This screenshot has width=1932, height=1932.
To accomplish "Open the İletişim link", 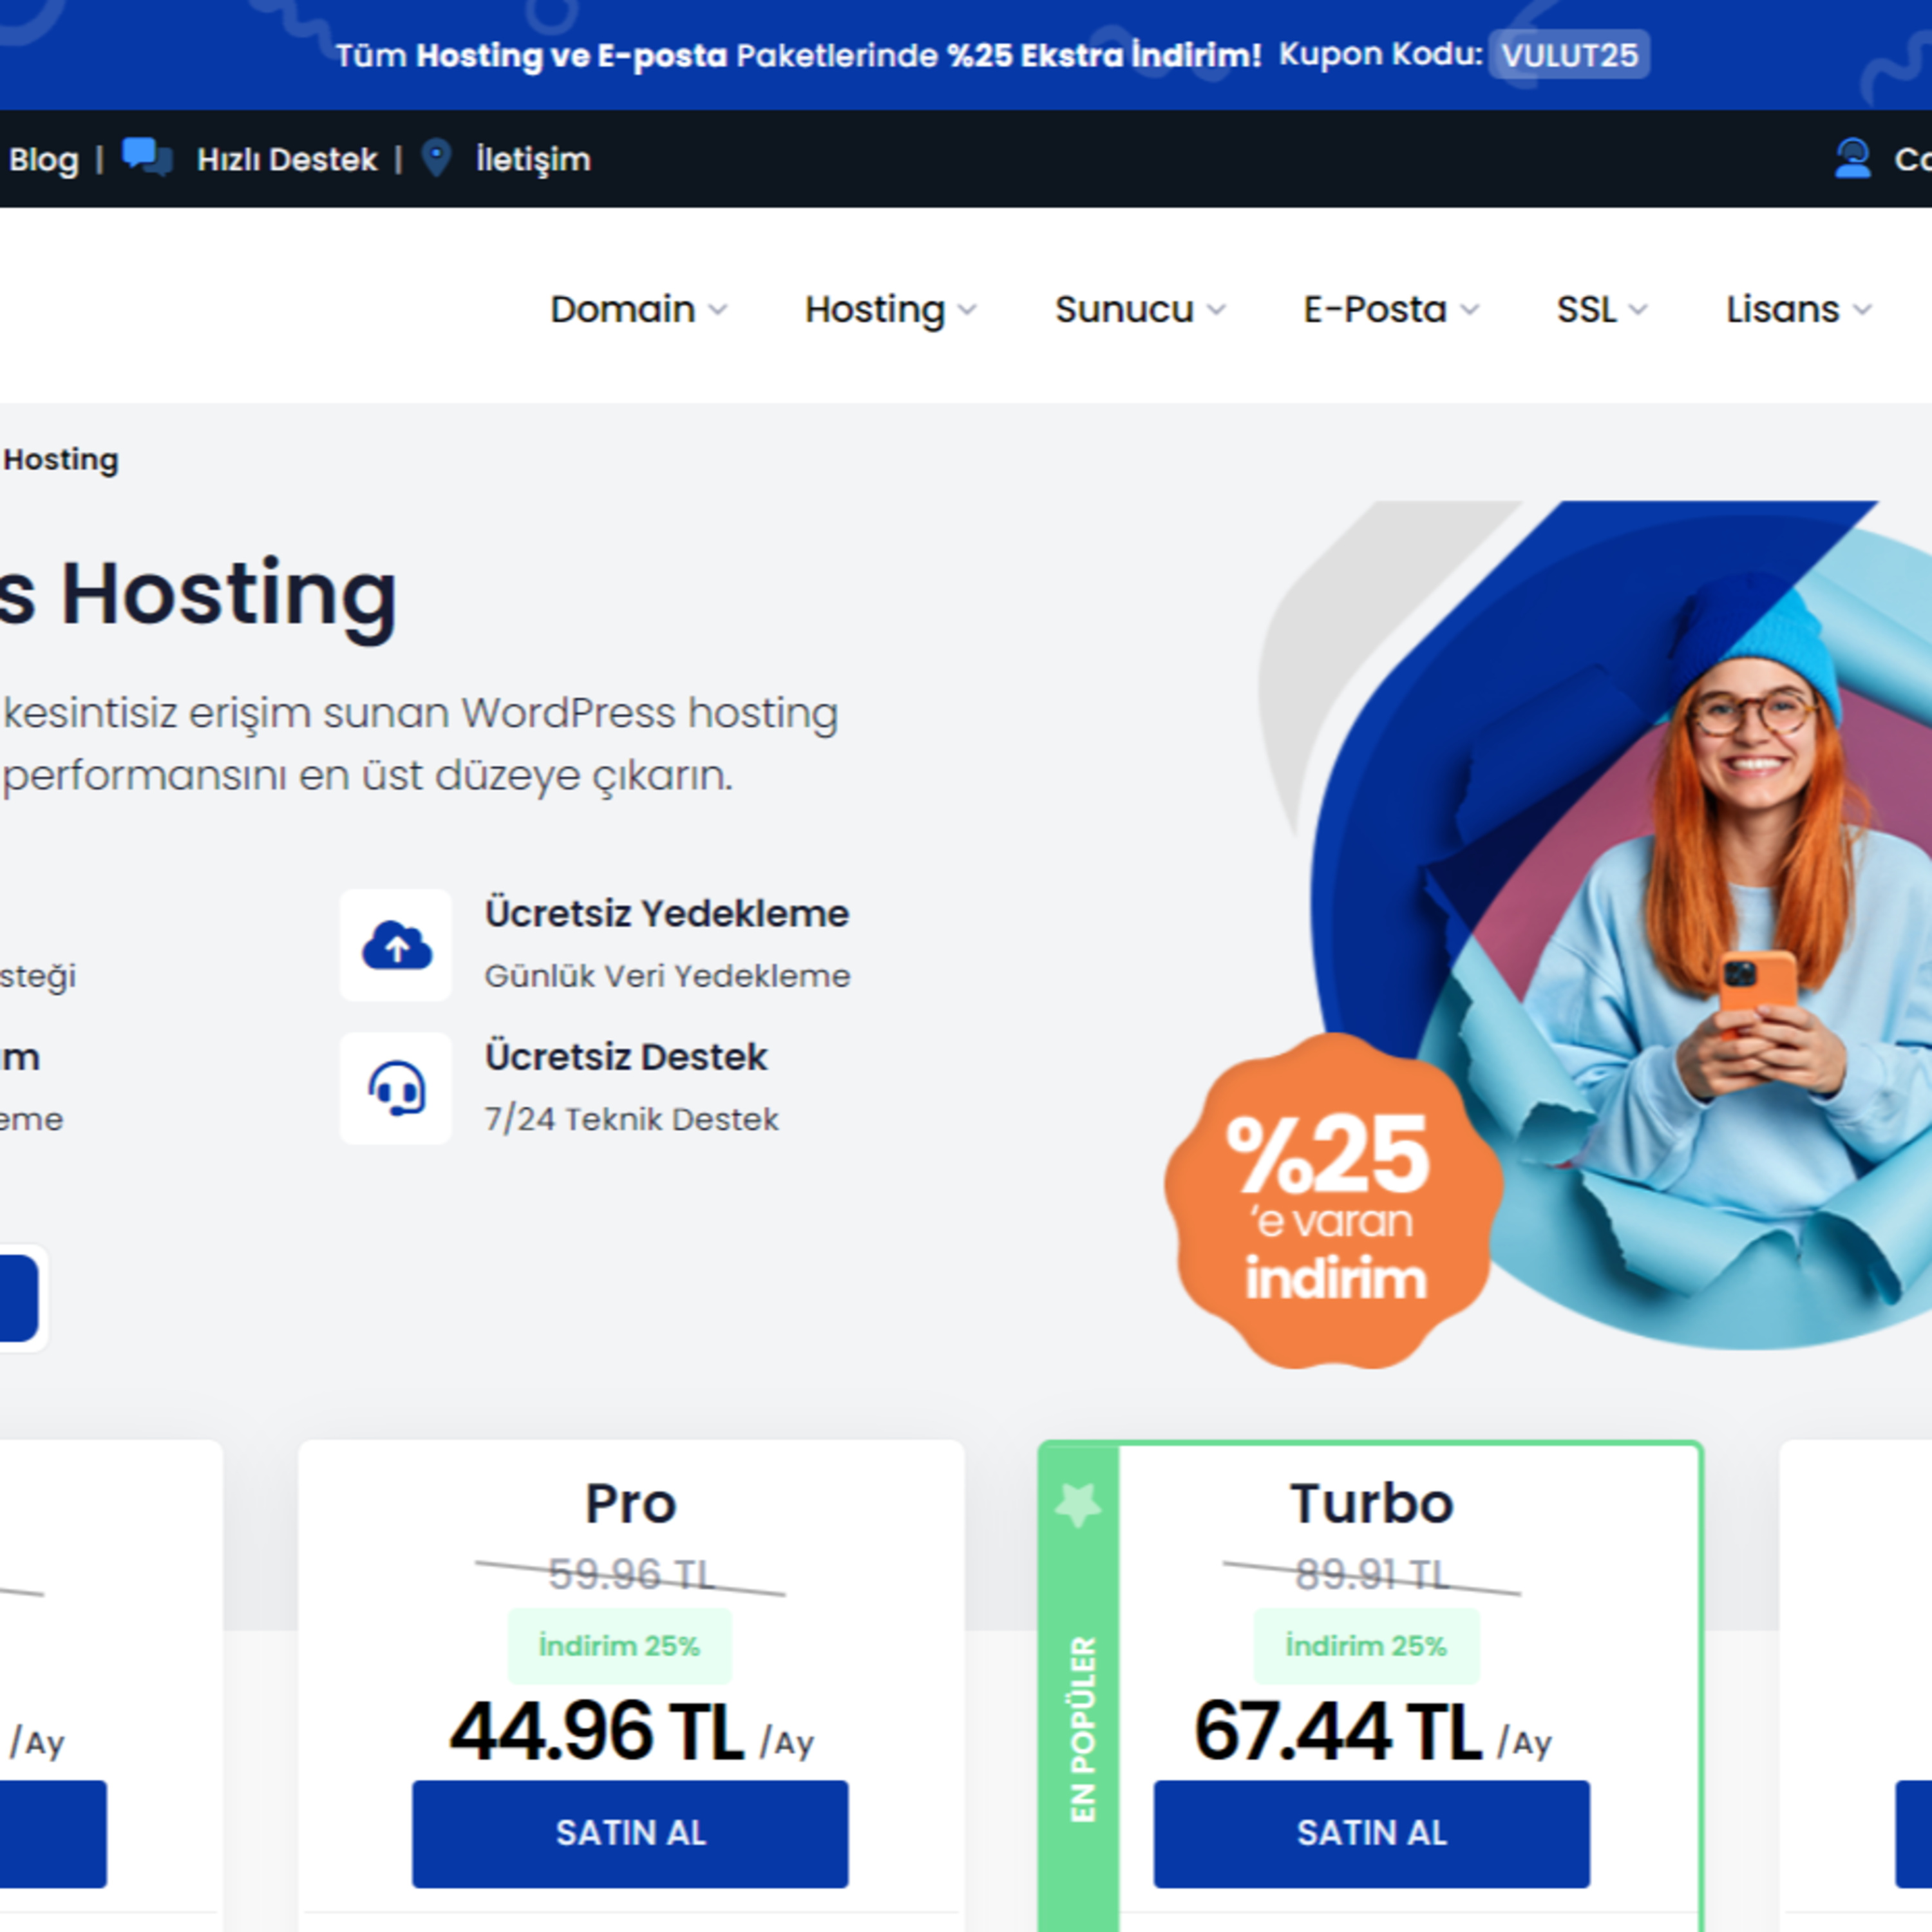I will click(533, 159).
